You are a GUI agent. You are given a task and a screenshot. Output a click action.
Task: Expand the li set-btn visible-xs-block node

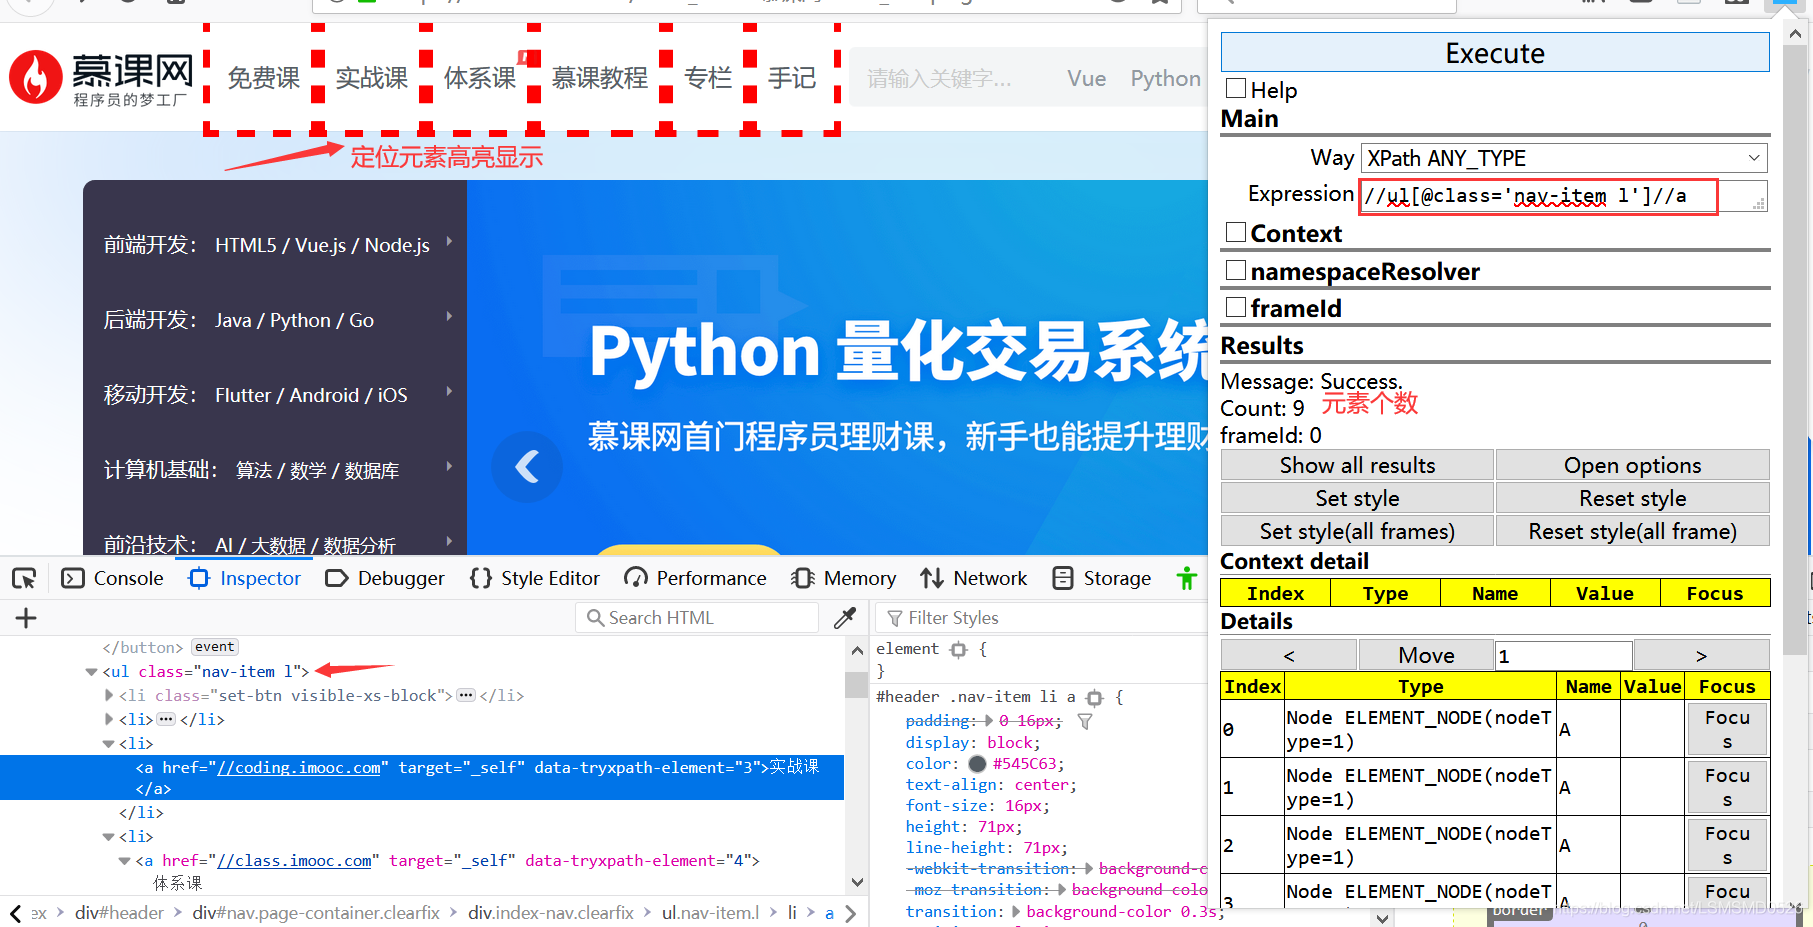pyautogui.click(x=108, y=695)
